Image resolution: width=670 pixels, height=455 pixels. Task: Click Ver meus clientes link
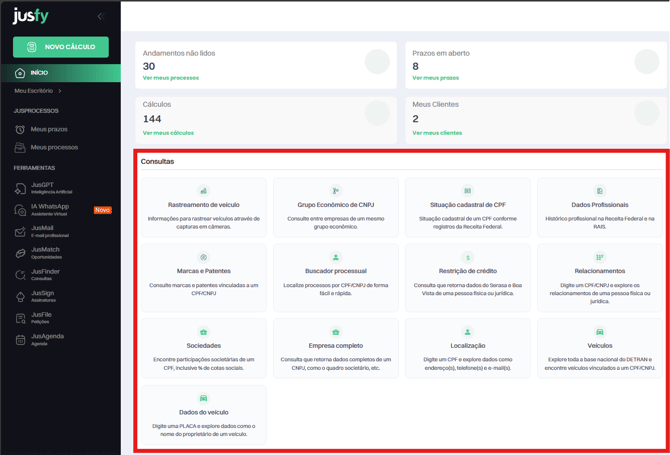click(437, 133)
